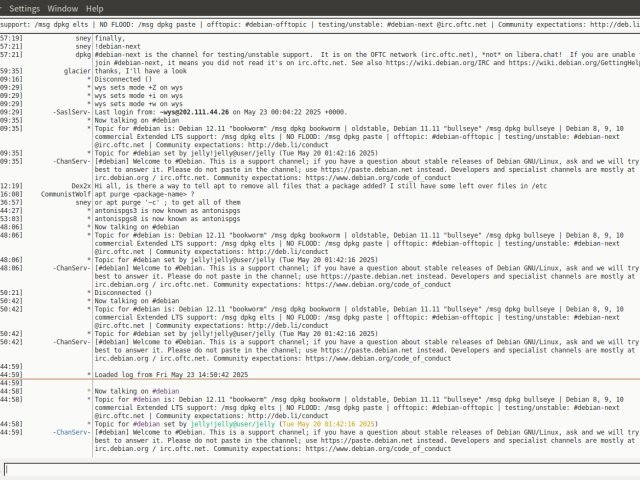The height and width of the screenshot is (480, 640).
Task: Click the dpkg nickname in the nick column
Action: (x=83, y=55)
